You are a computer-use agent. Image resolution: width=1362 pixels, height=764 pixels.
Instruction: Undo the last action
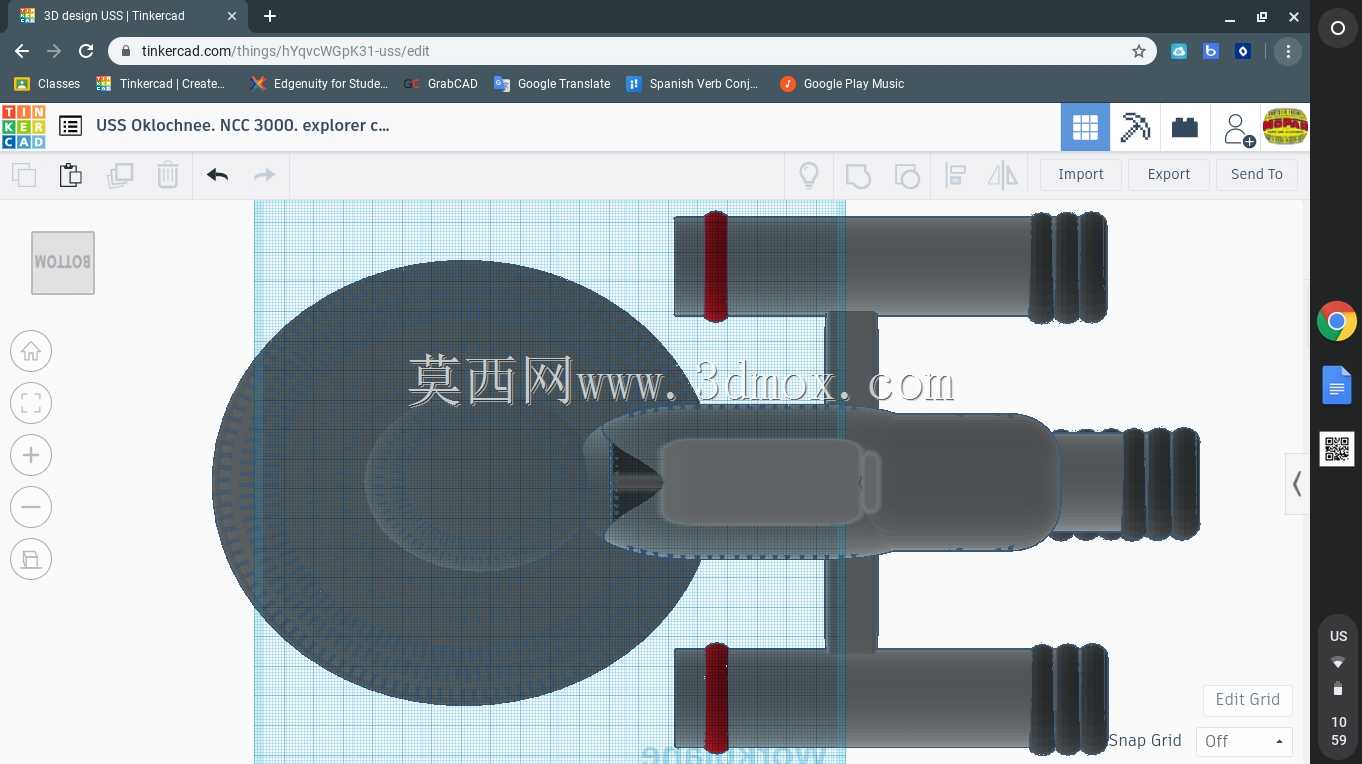tap(217, 175)
